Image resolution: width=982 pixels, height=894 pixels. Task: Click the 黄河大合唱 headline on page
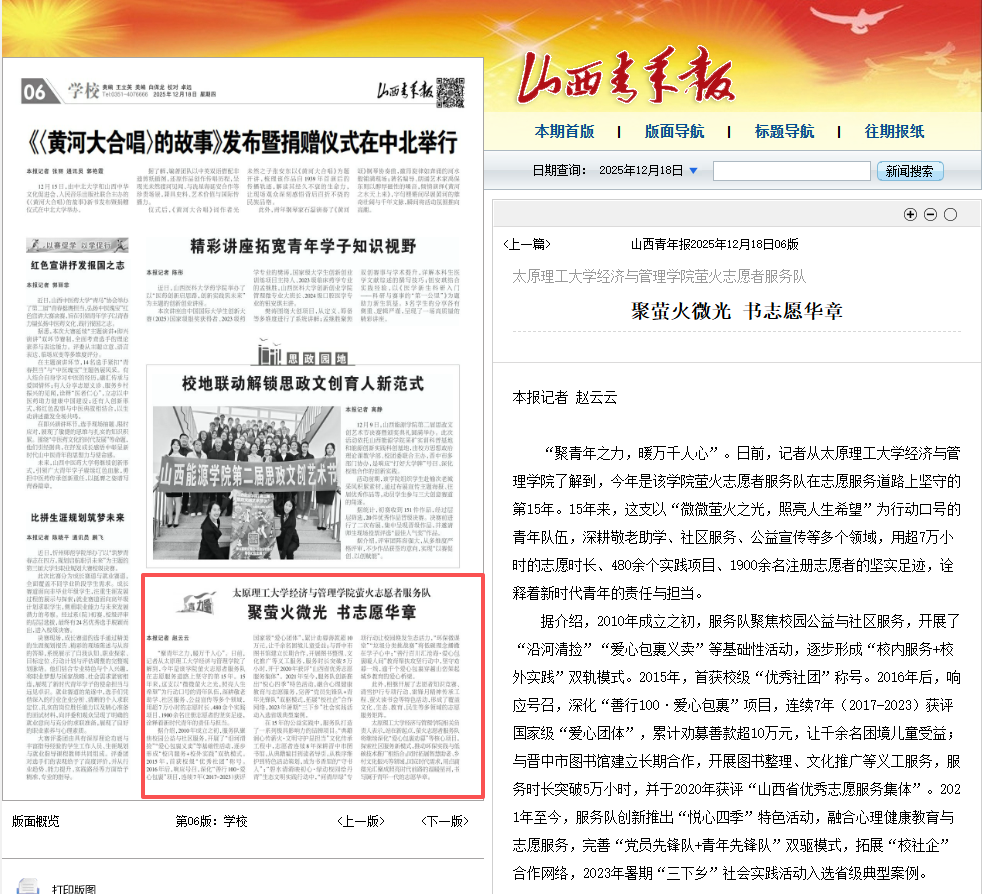click(x=242, y=141)
